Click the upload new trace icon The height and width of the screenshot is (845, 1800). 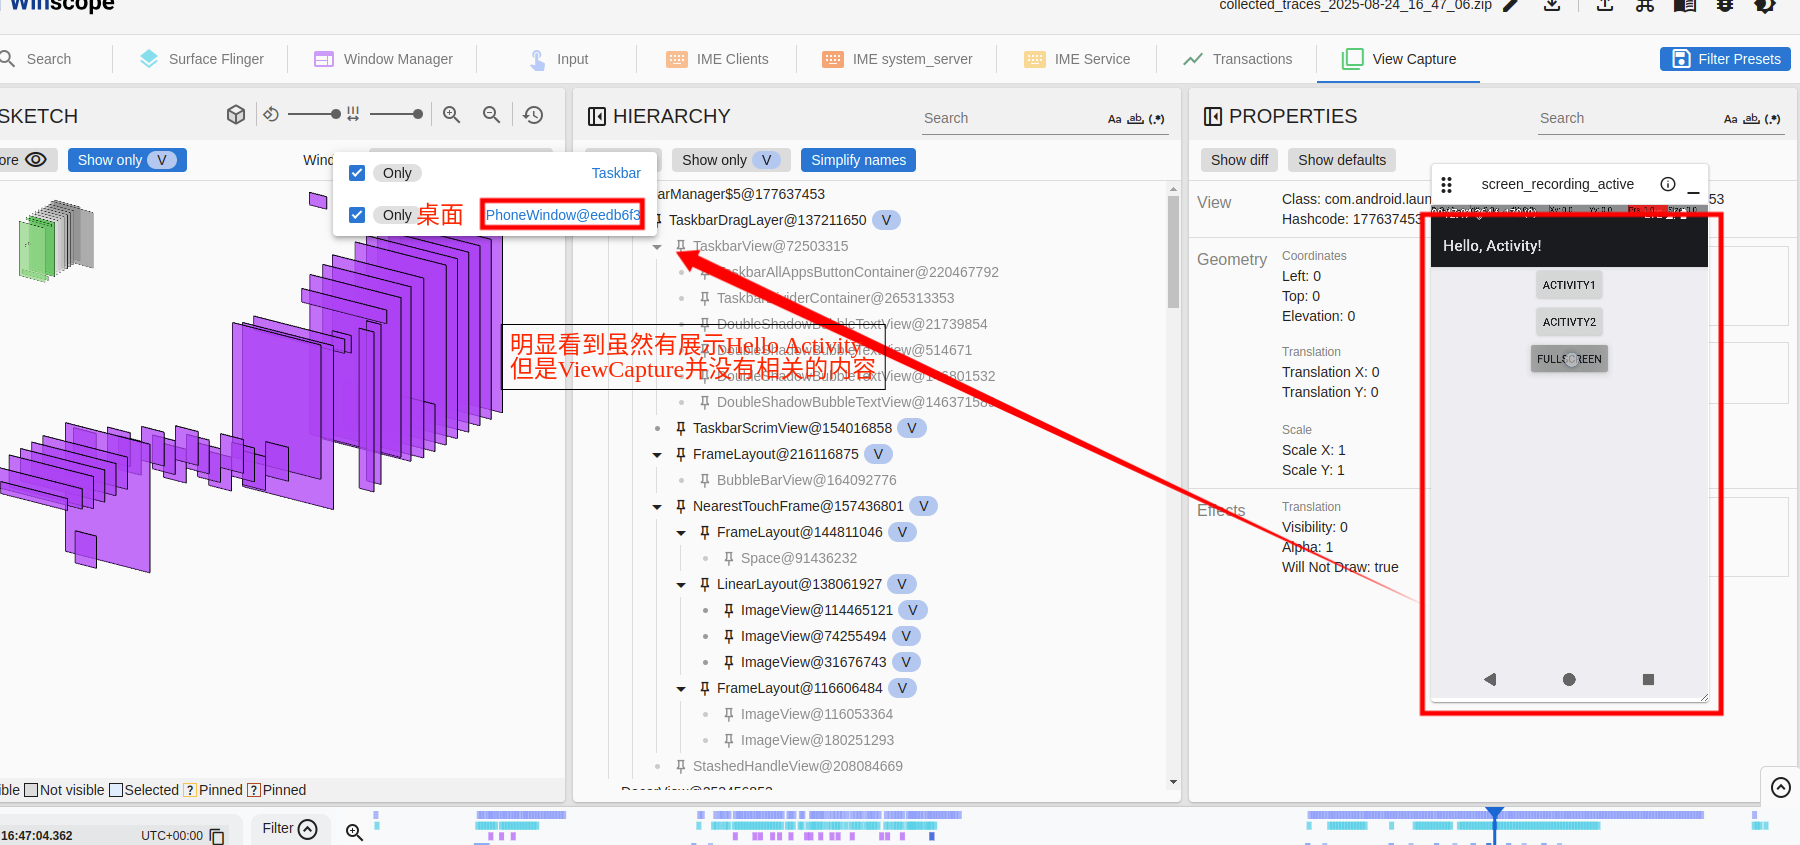tap(1604, 5)
